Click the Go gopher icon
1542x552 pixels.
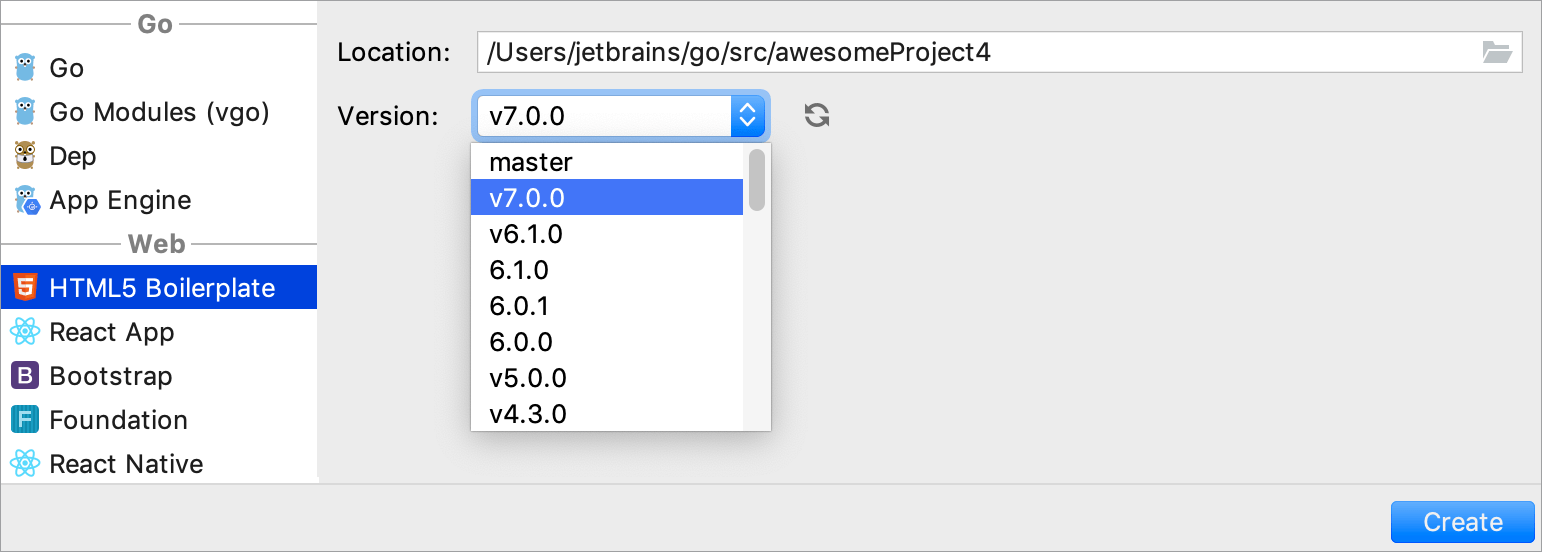(x=25, y=68)
